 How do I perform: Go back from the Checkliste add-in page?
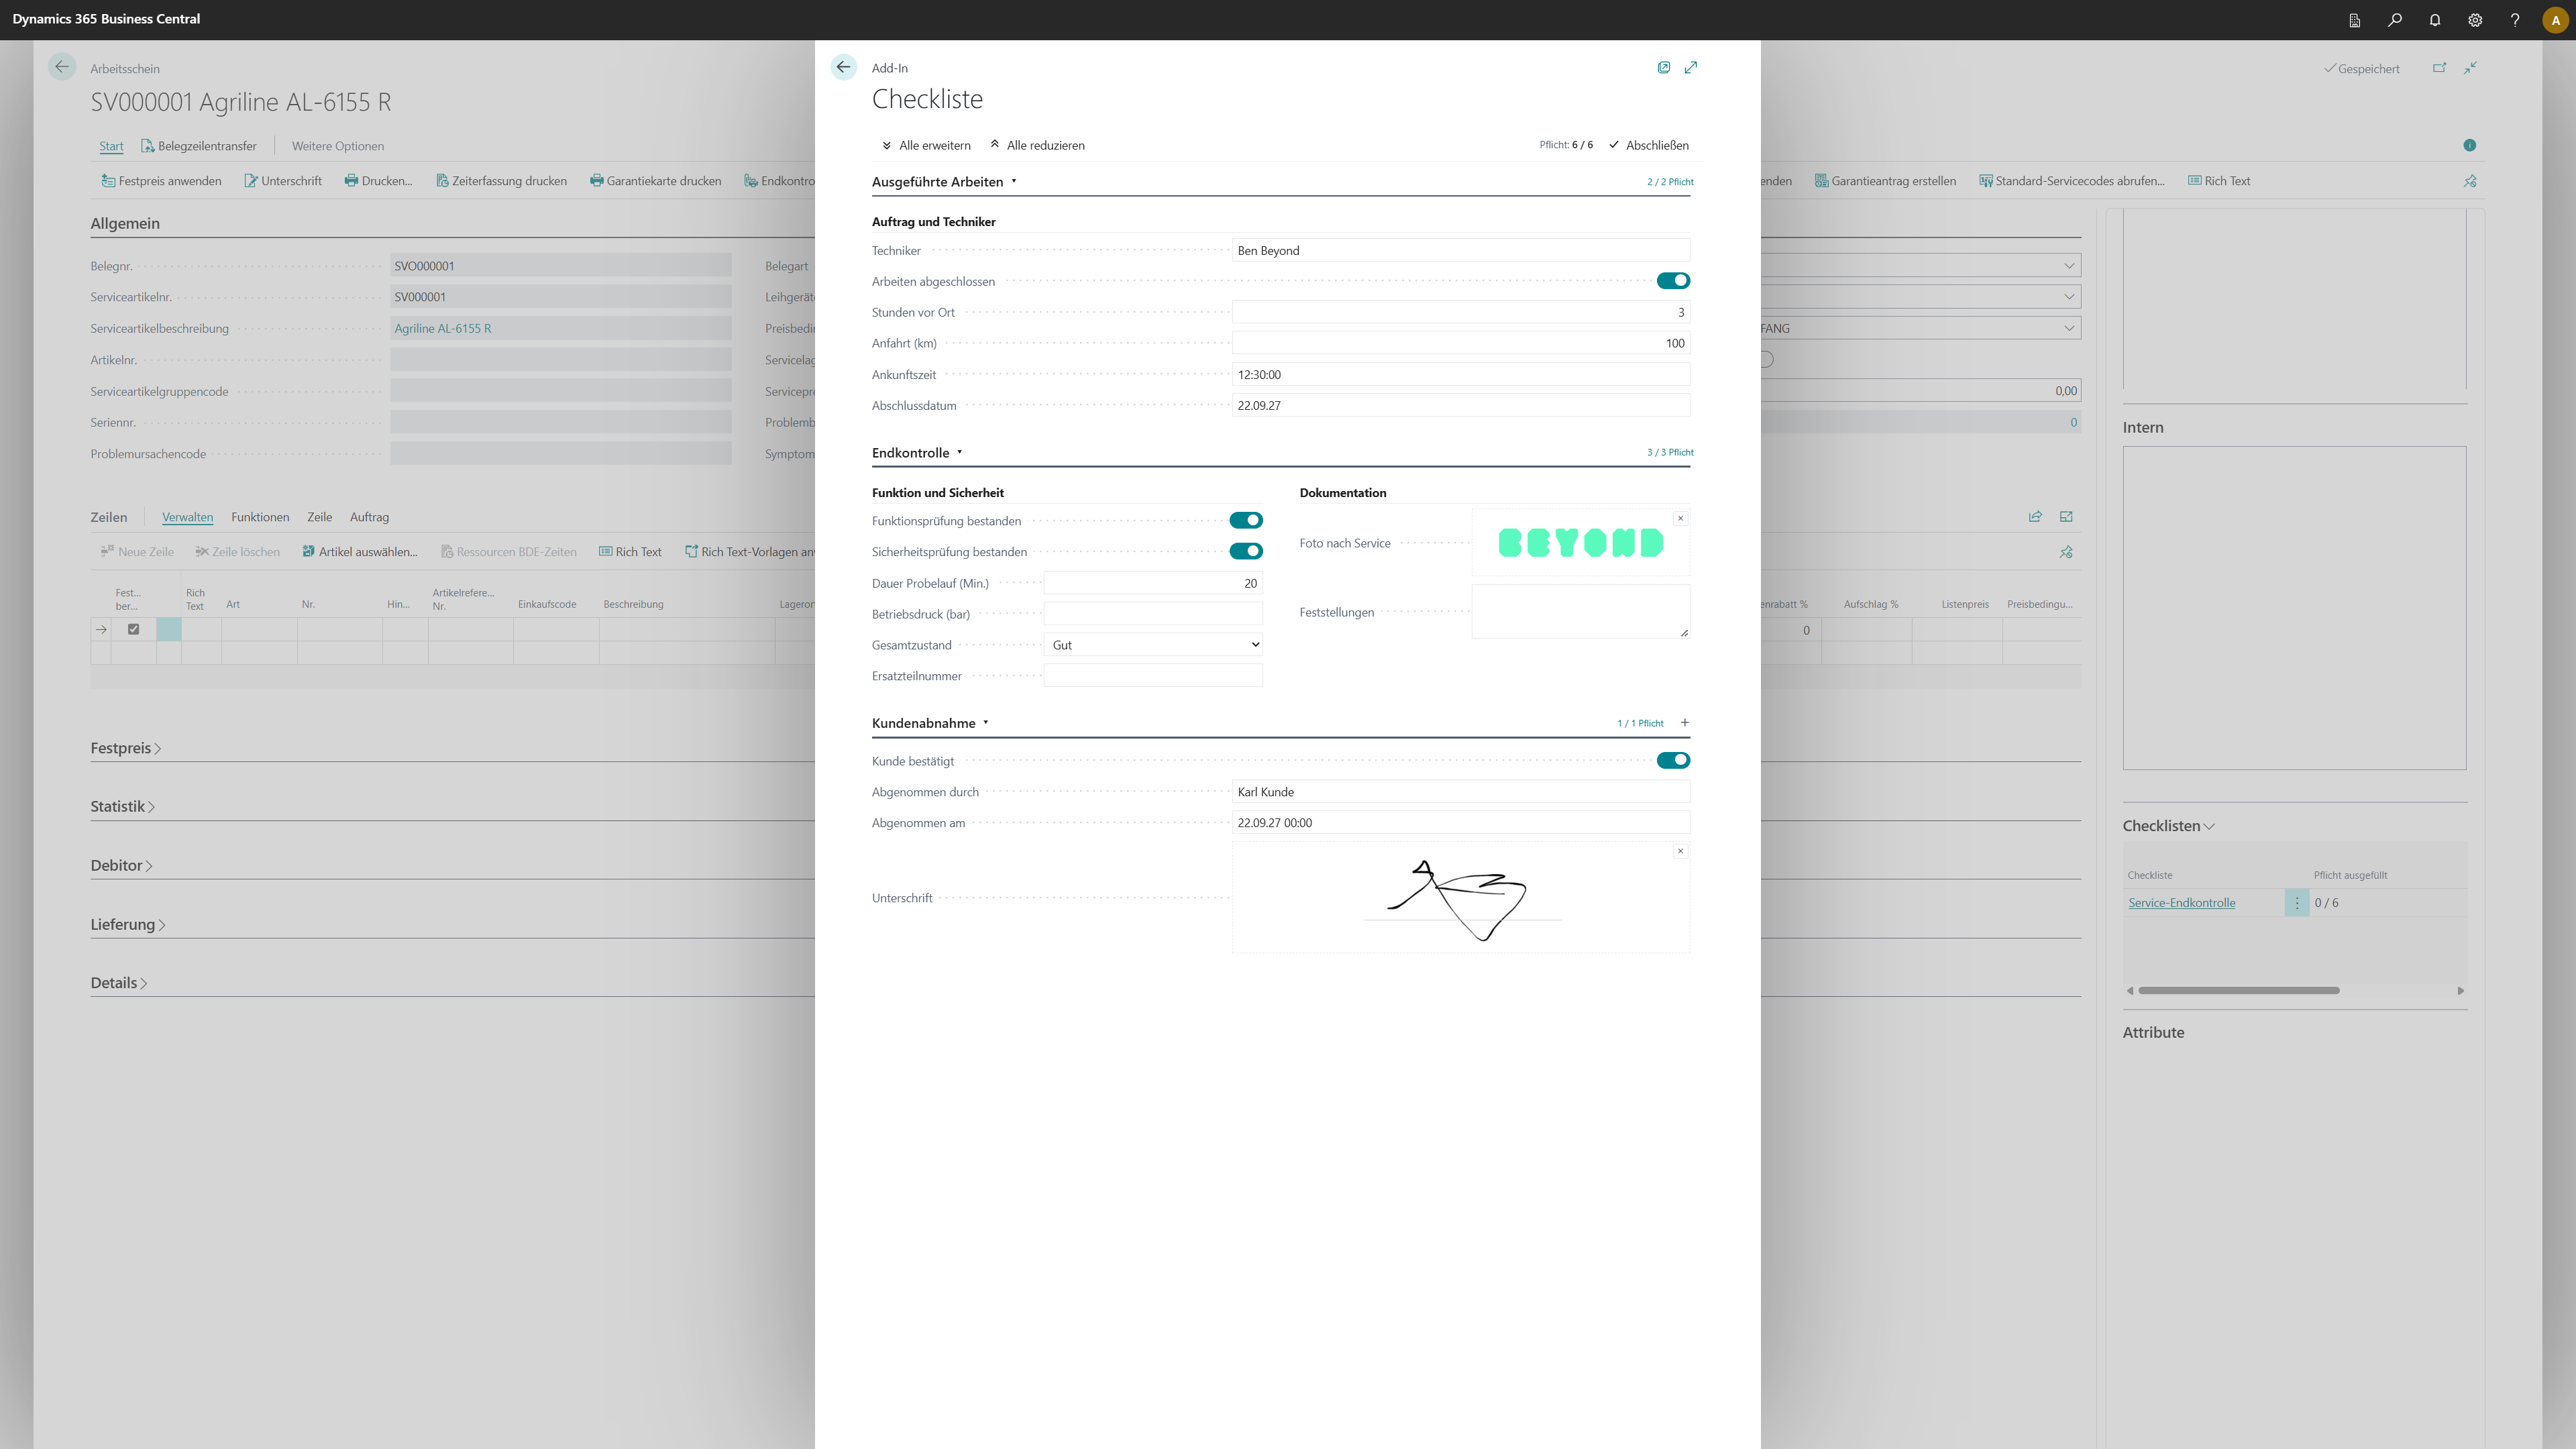(x=843, y=67)
